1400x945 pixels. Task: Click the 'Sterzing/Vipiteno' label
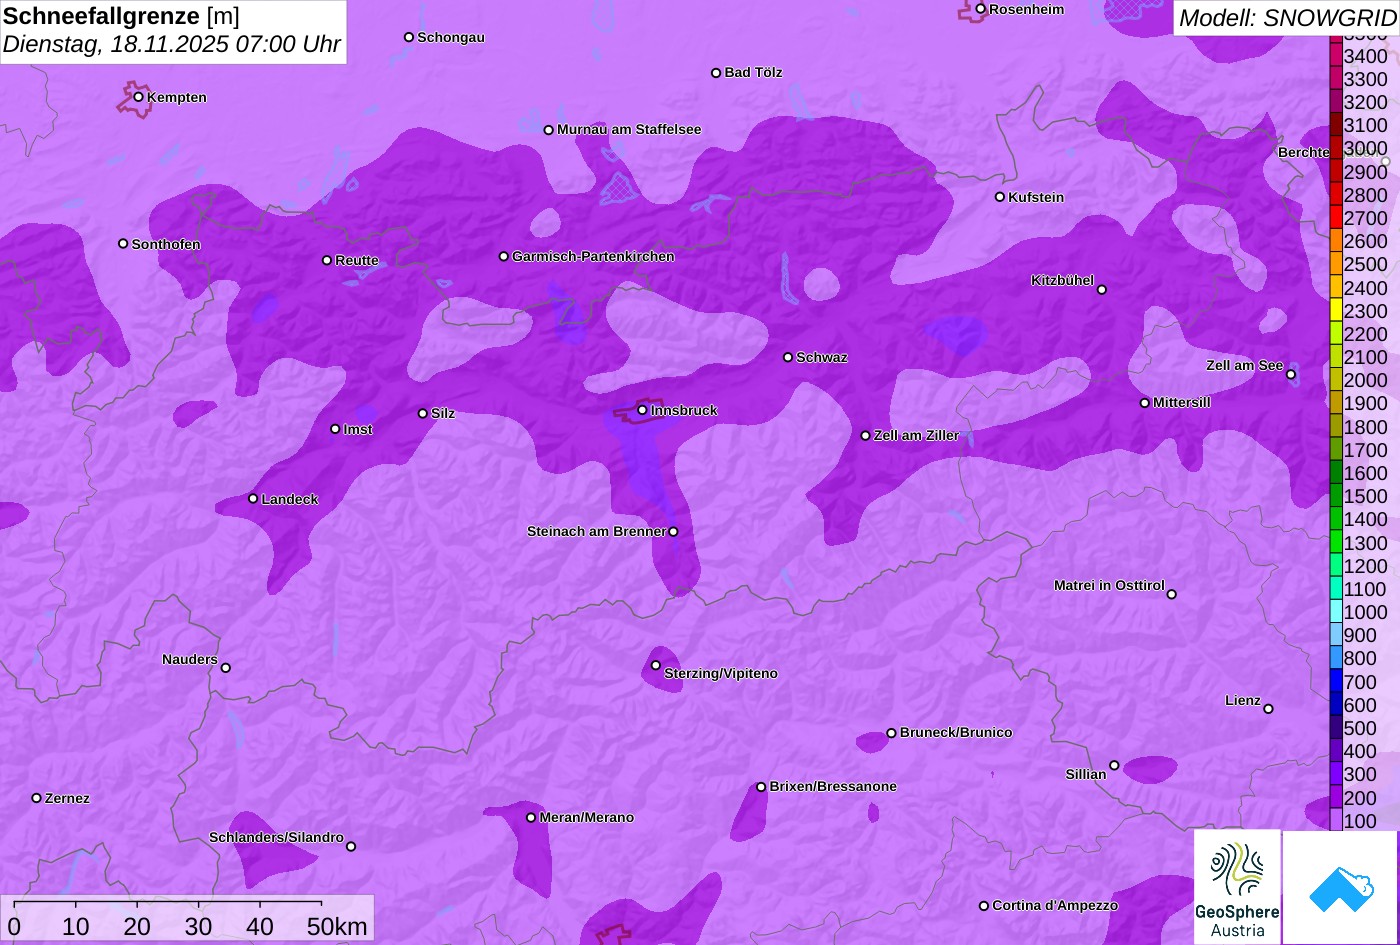coord(721,674)
